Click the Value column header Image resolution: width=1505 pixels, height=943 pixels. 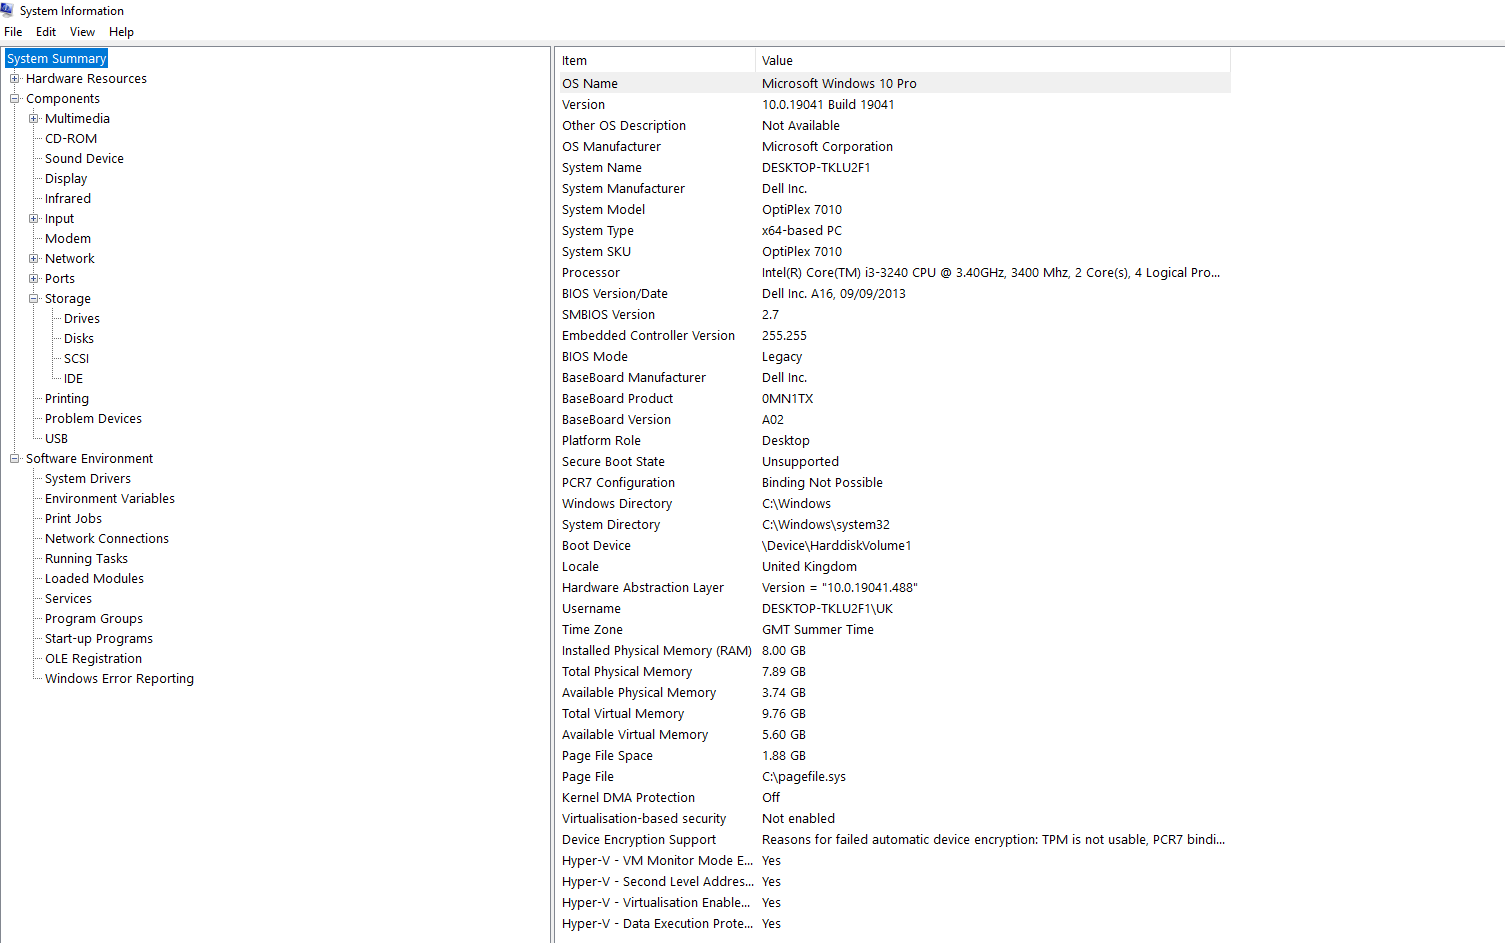(993, 61)
